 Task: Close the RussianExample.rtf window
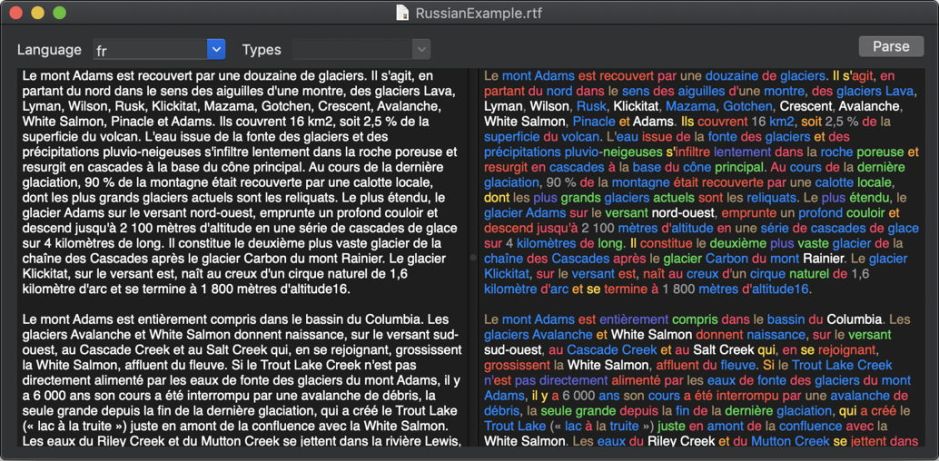coord(17,13)
